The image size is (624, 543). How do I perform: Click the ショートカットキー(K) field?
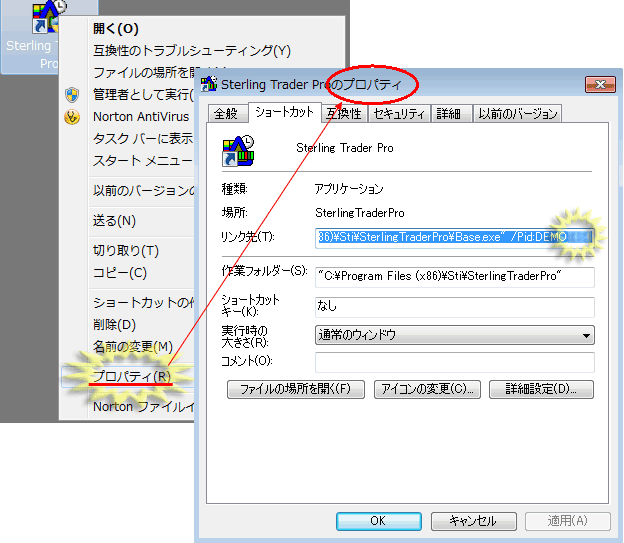(454, 307)
